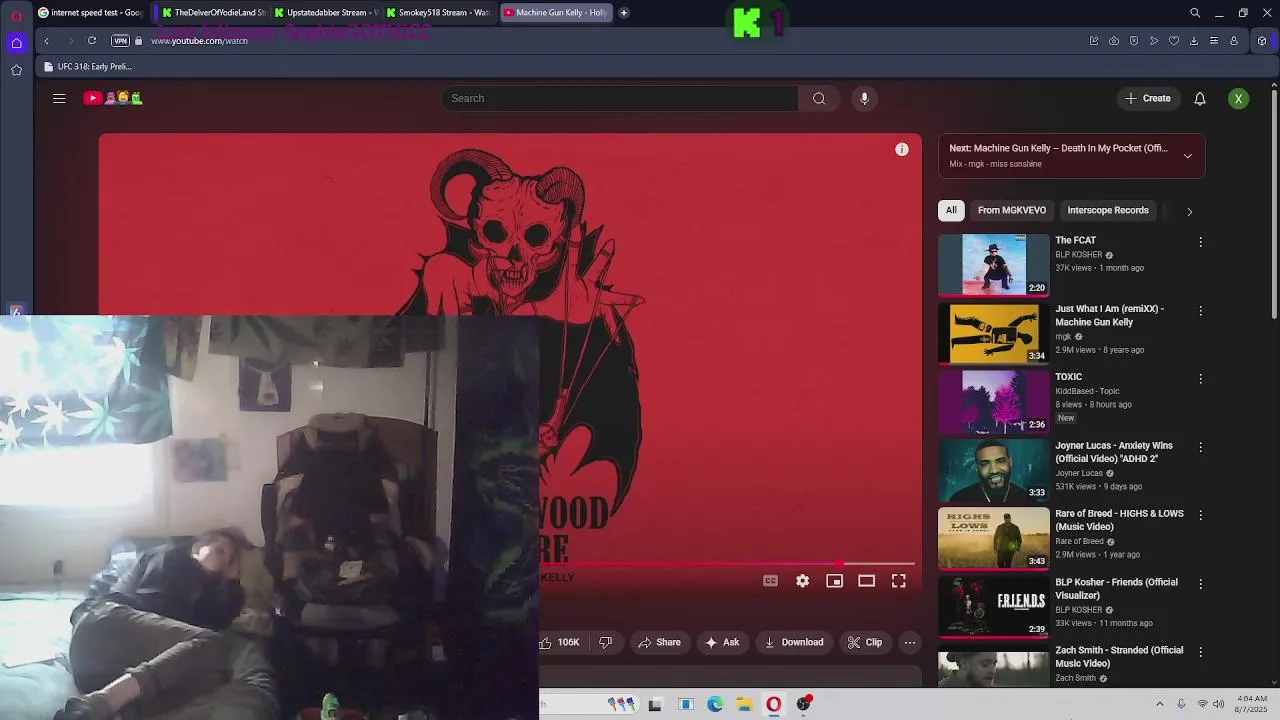
Task: Show more filter chips with the arrow
Action: [x=1189, y=211]
